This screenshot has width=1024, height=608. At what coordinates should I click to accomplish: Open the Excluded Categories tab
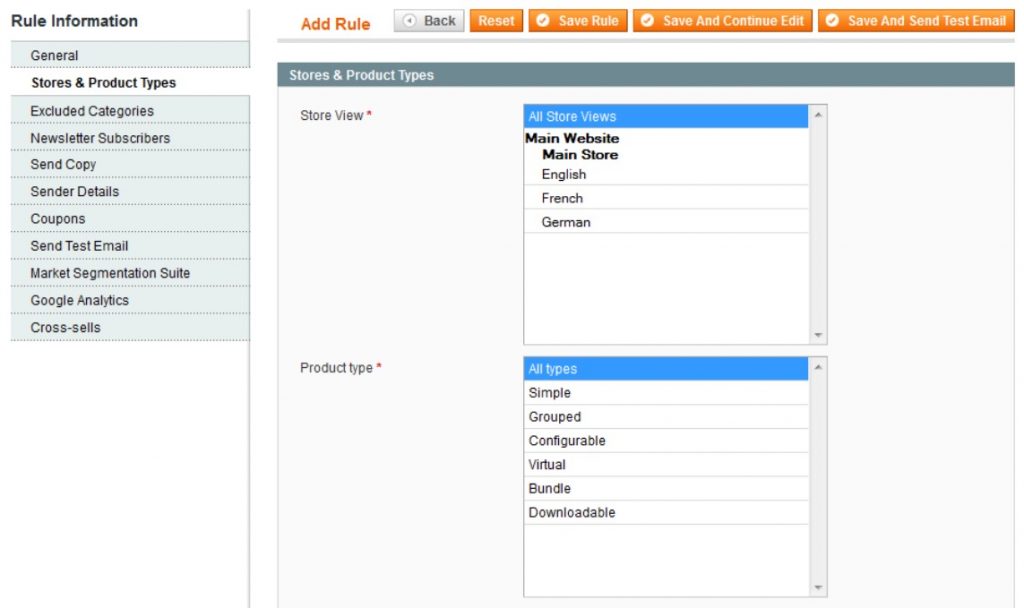[x=92, y=111]
